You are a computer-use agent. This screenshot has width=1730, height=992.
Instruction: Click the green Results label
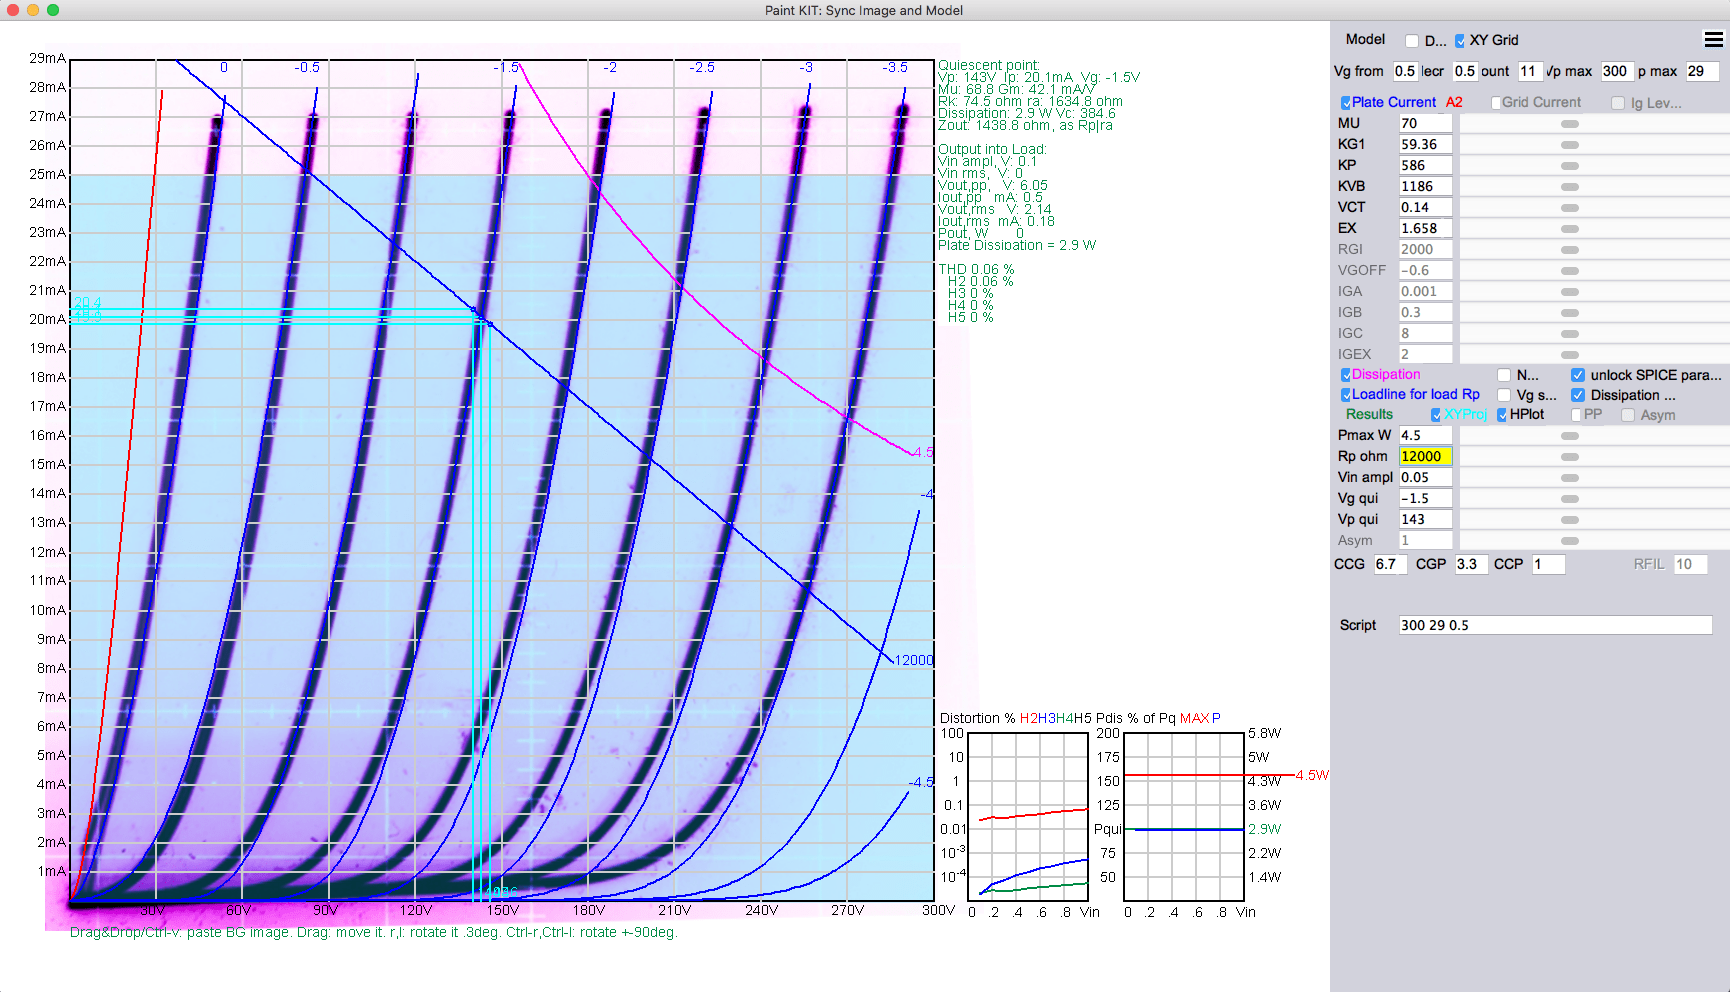(1369, 415)
